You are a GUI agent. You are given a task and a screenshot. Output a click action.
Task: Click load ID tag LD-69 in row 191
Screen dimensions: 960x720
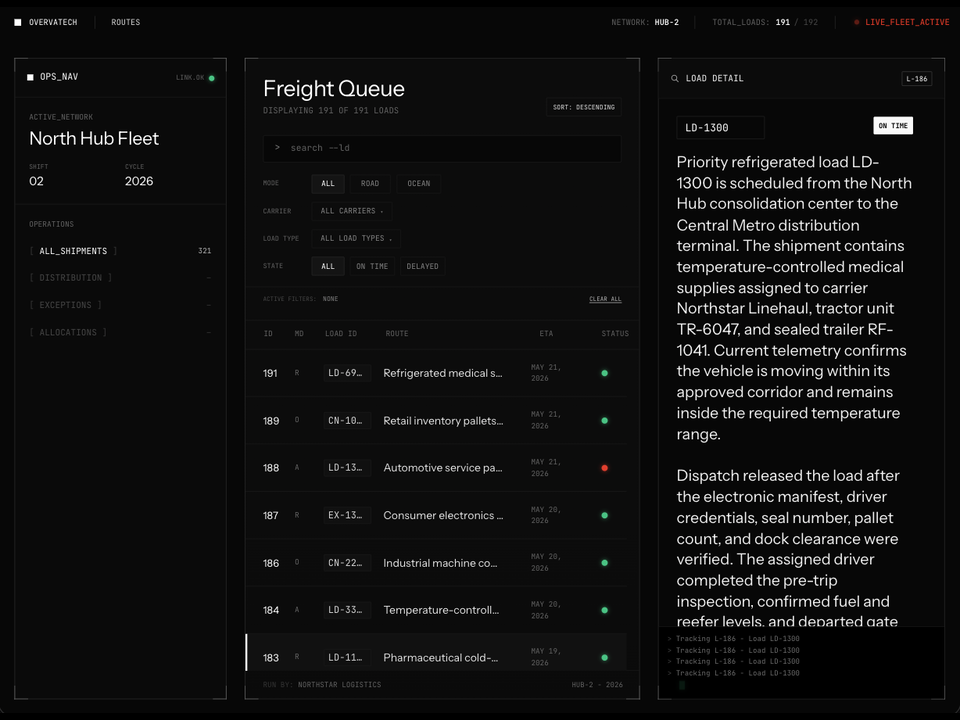347,373
